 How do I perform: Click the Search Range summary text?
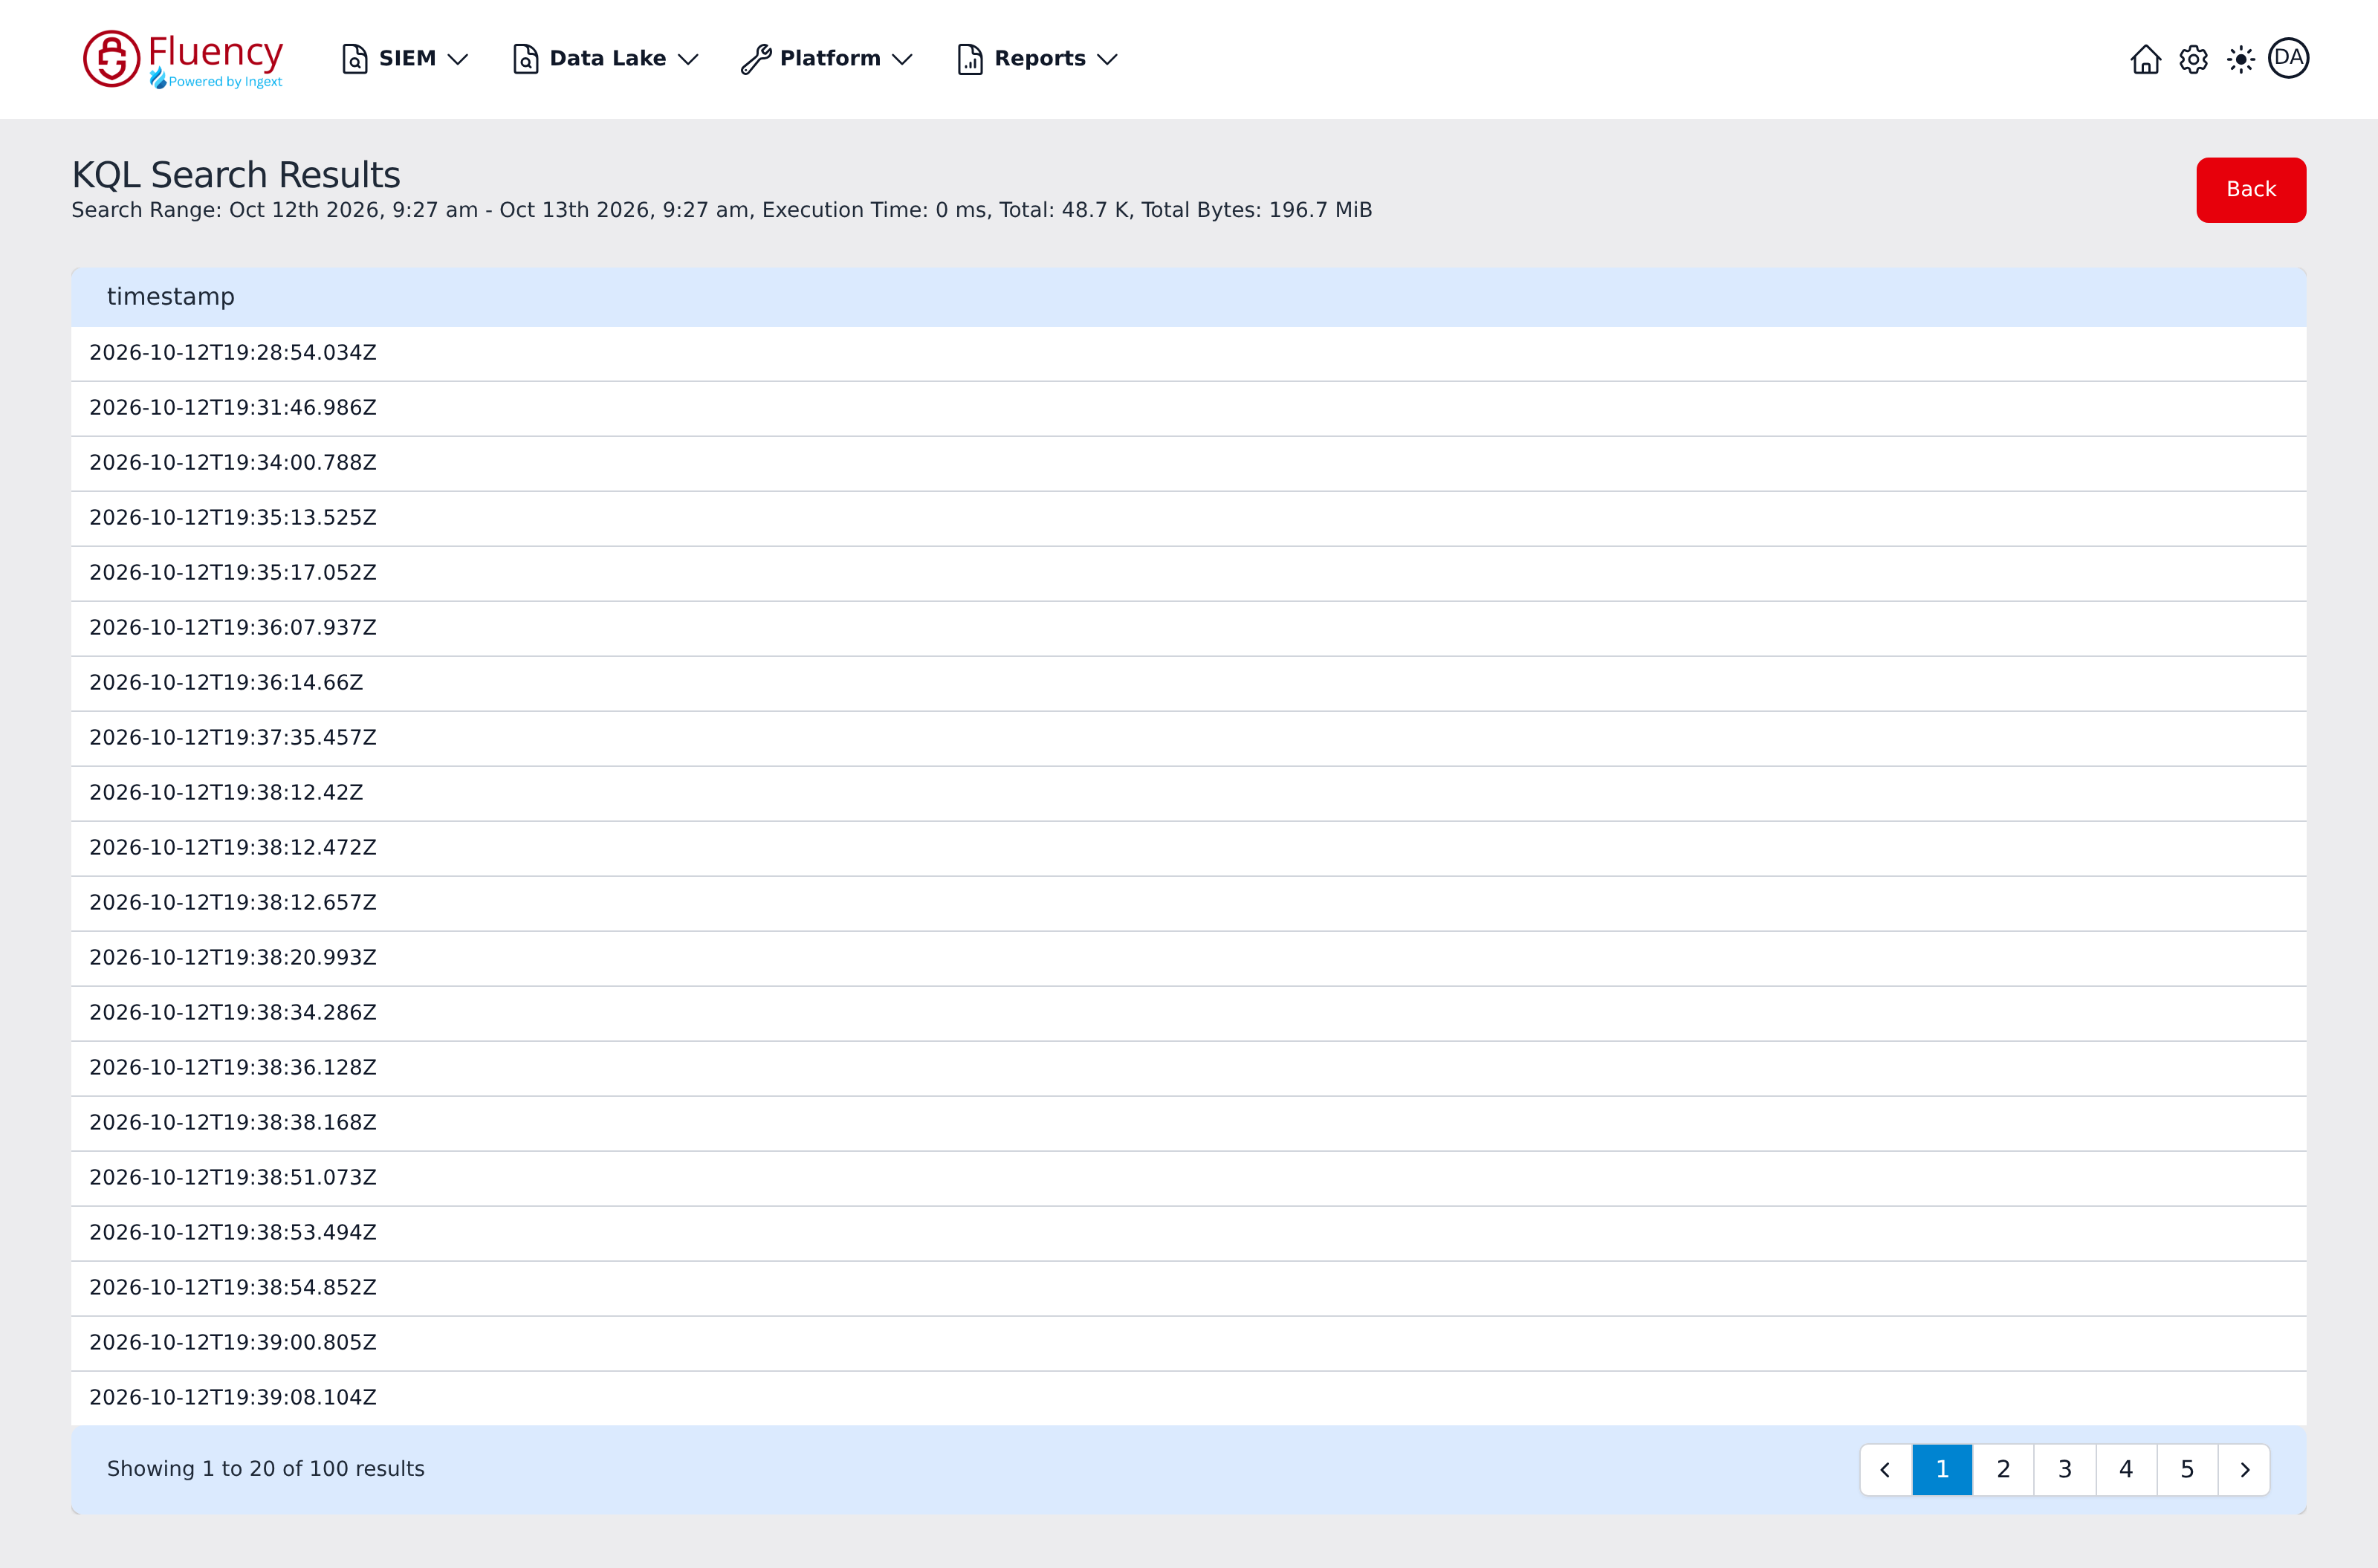click(x=722, y=210)
